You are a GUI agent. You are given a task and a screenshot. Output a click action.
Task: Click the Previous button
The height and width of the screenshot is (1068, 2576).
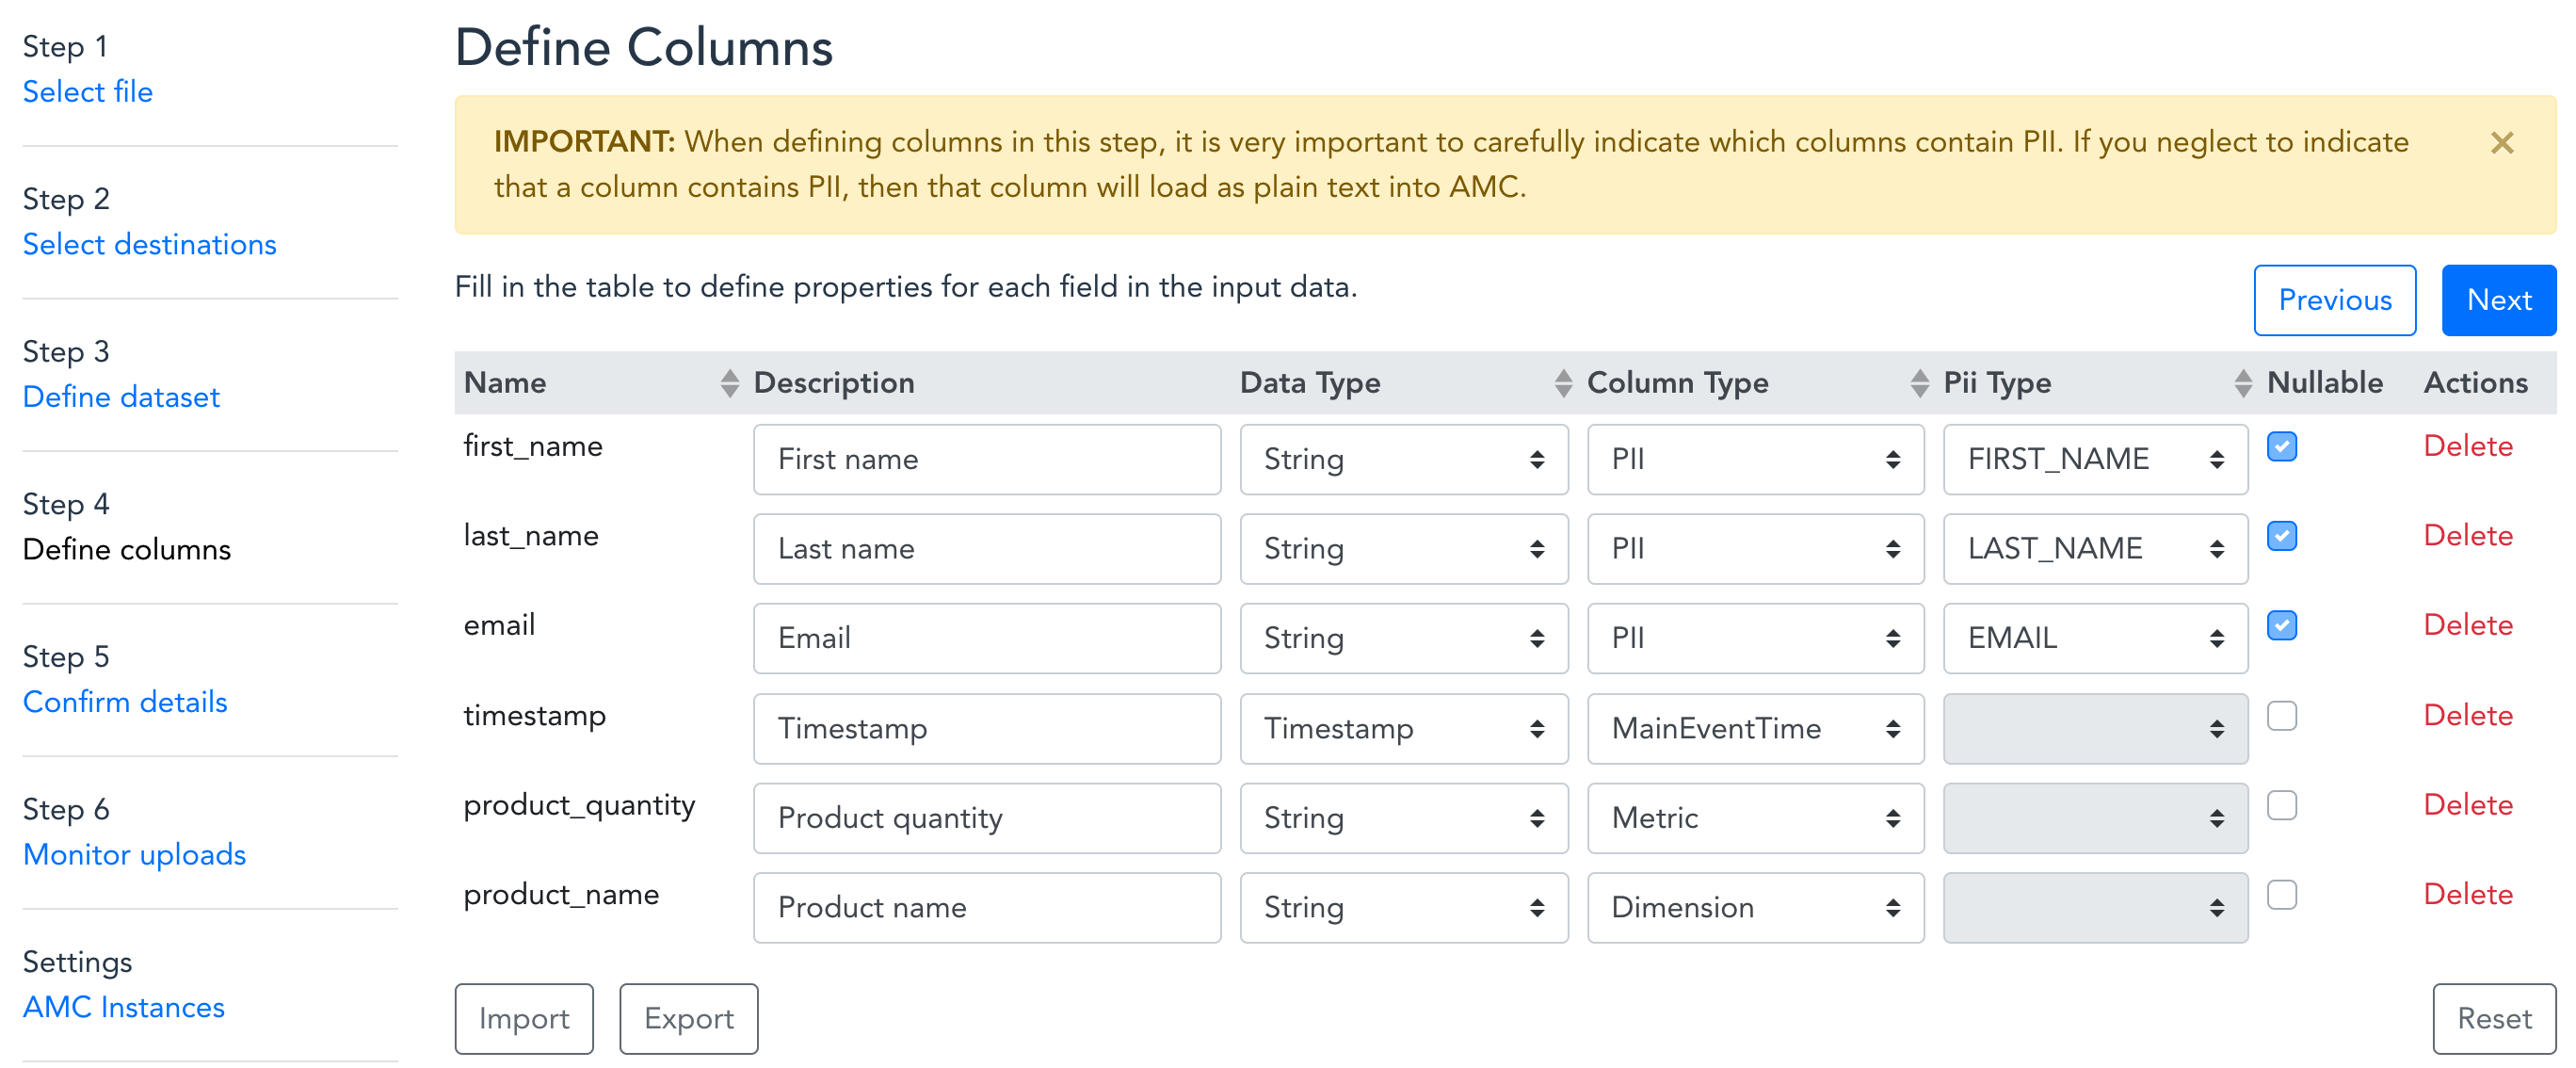(2335, 300)
